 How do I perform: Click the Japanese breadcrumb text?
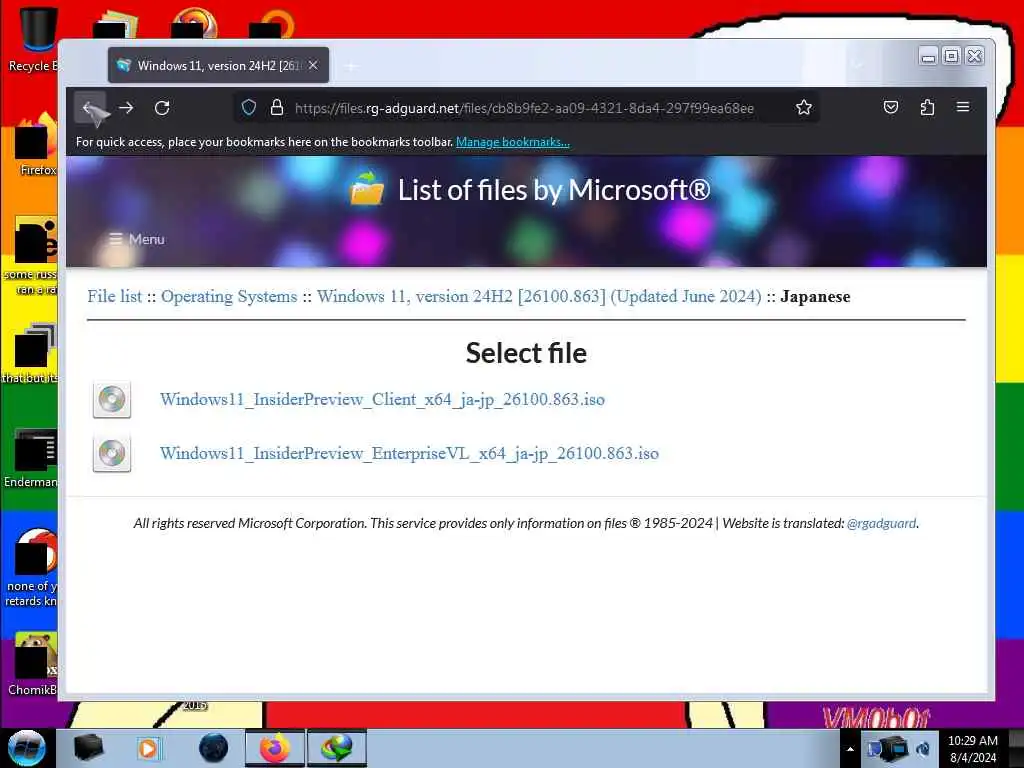(x=815, y=296)
